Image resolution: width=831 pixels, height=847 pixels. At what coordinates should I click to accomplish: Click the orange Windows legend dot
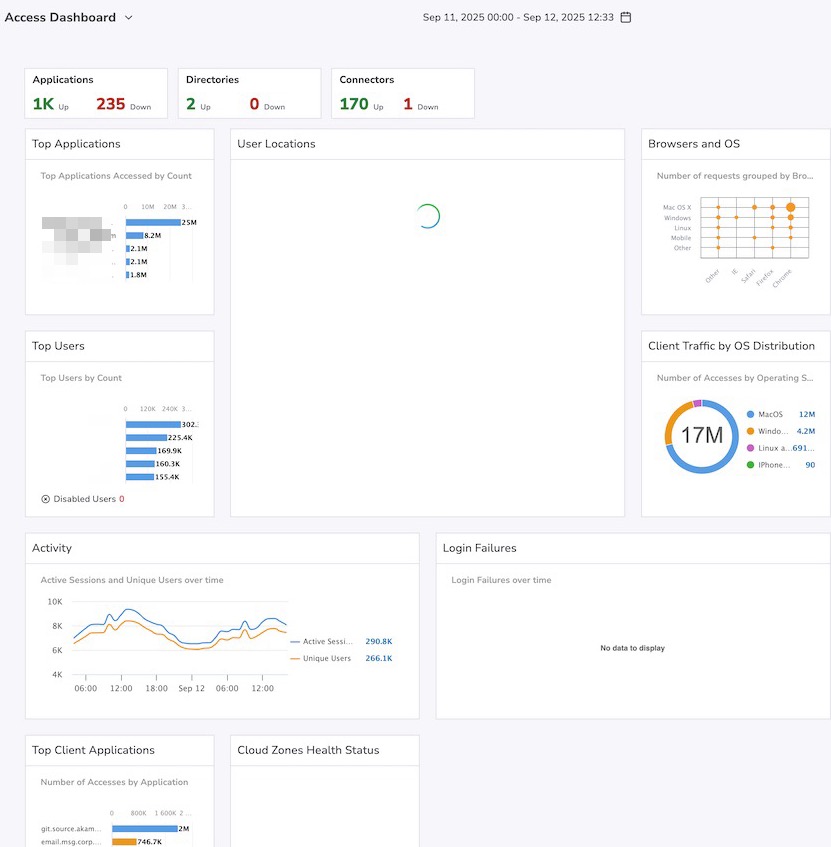click(750, 431)
